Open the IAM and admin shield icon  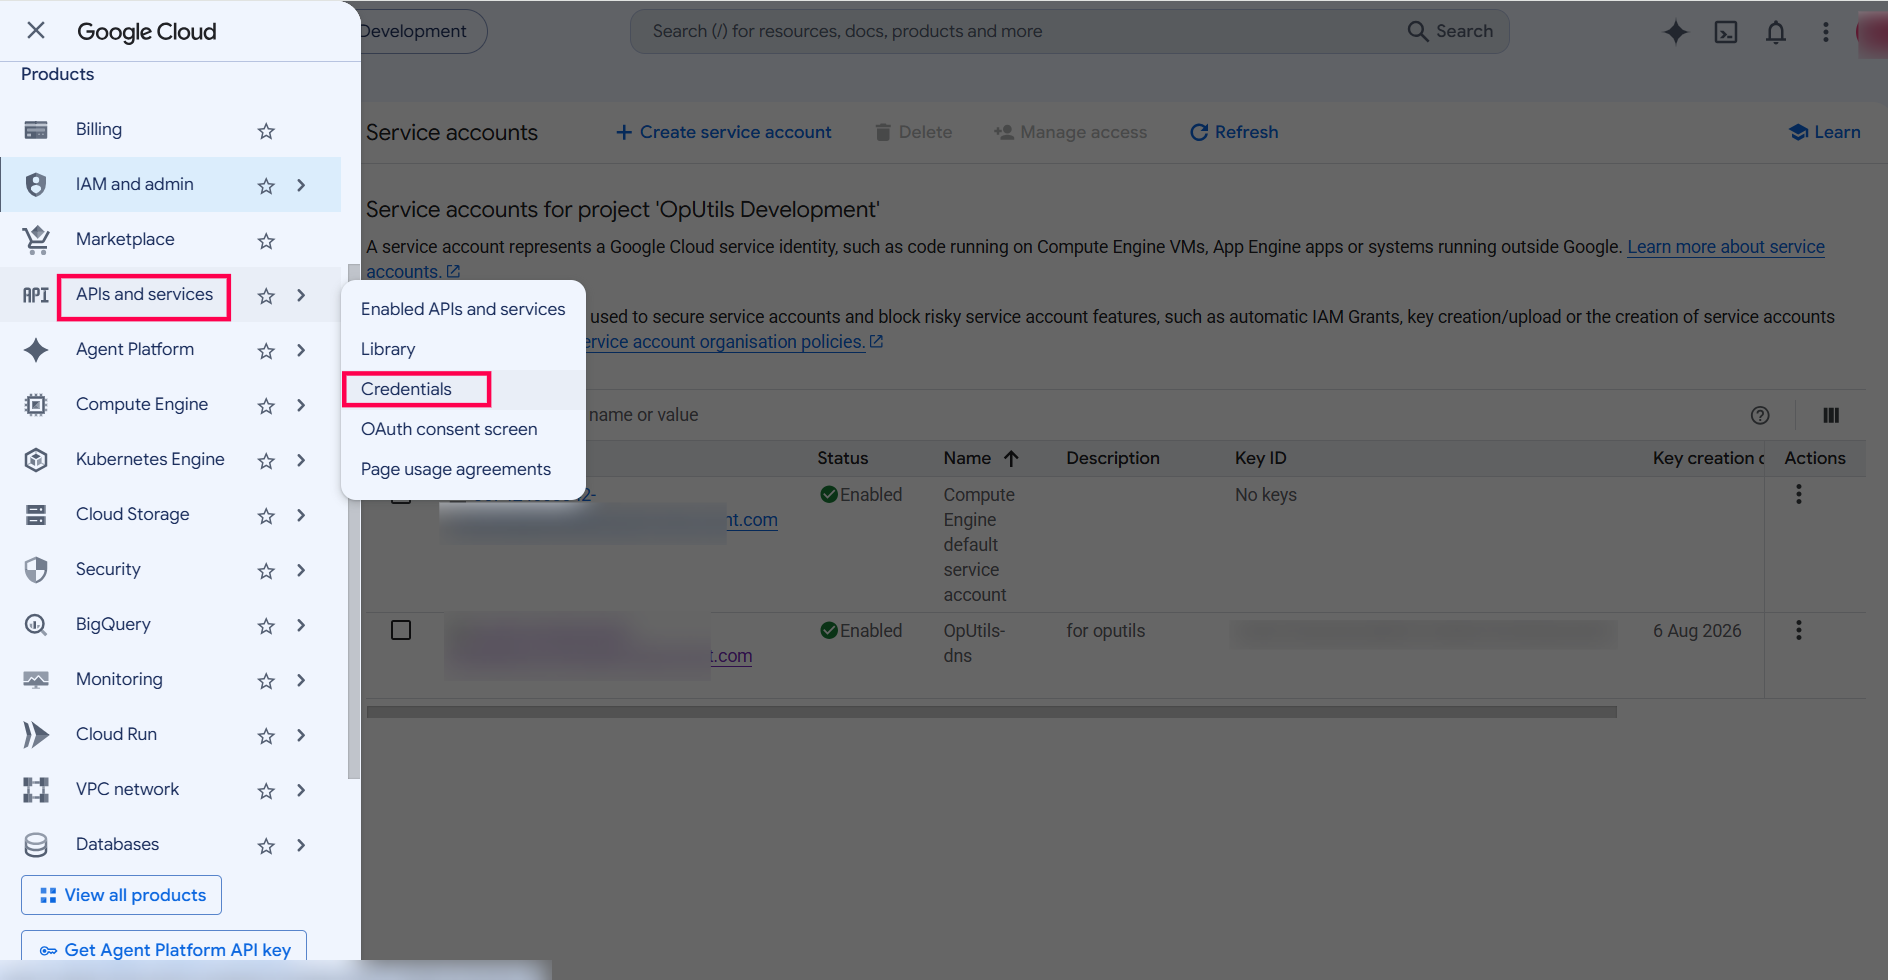(x=36, y=184)
